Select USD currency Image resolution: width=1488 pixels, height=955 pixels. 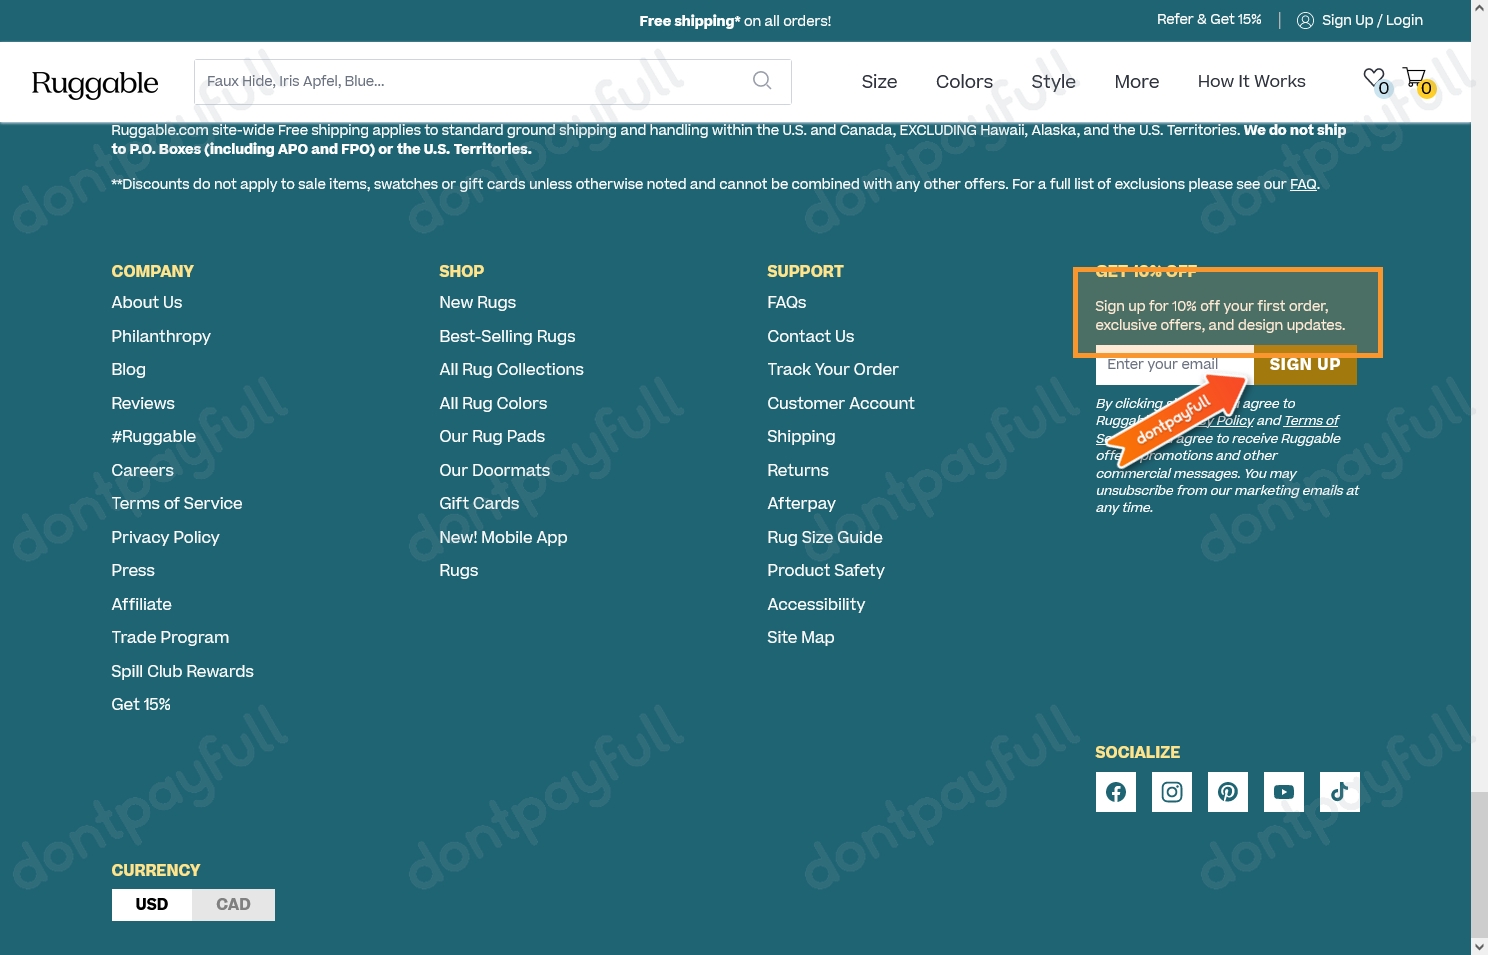pos(152,904)
